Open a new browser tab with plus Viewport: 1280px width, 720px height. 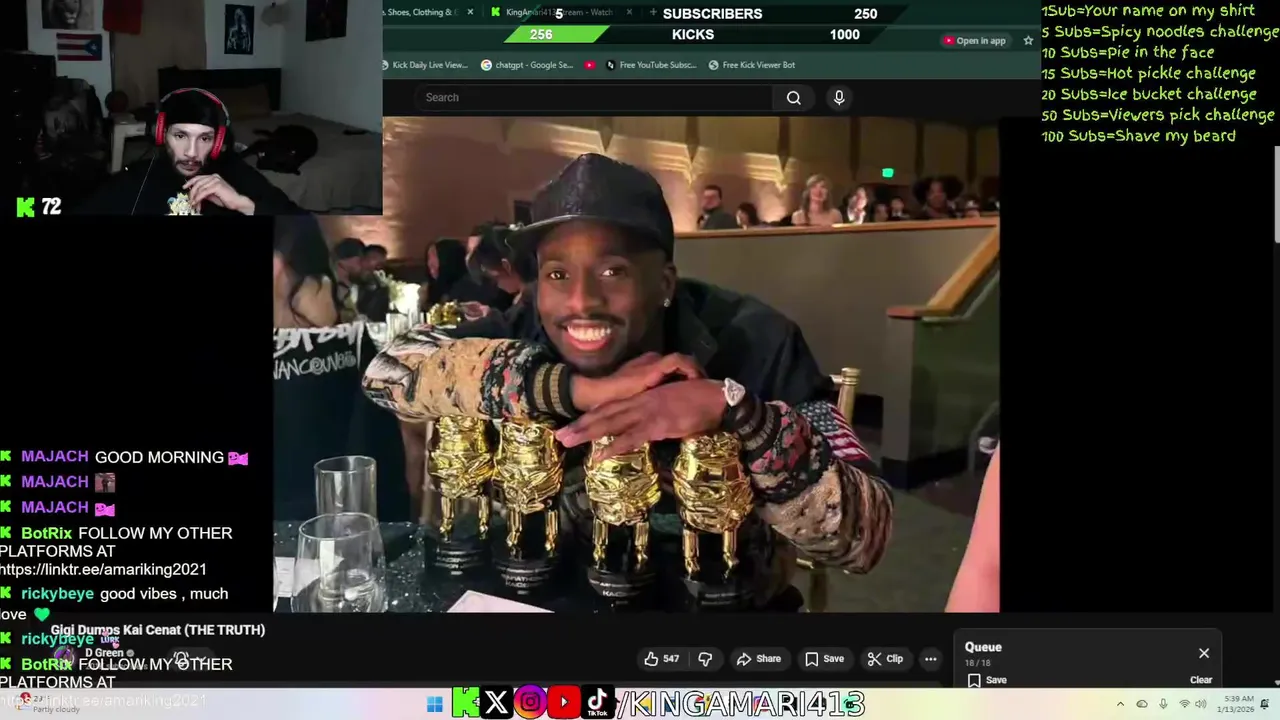pos(653,12)
